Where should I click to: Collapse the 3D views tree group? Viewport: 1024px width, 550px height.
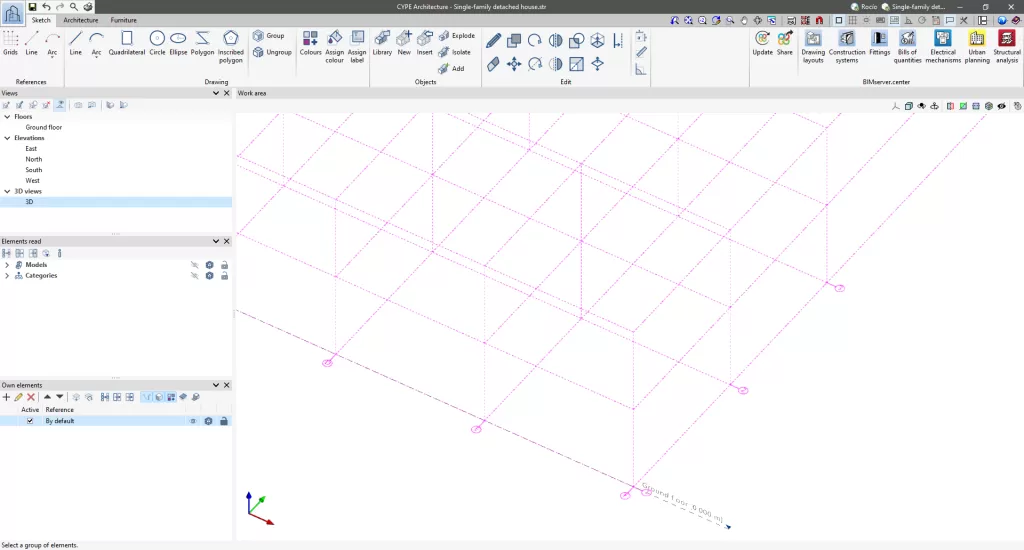(7, 191)
